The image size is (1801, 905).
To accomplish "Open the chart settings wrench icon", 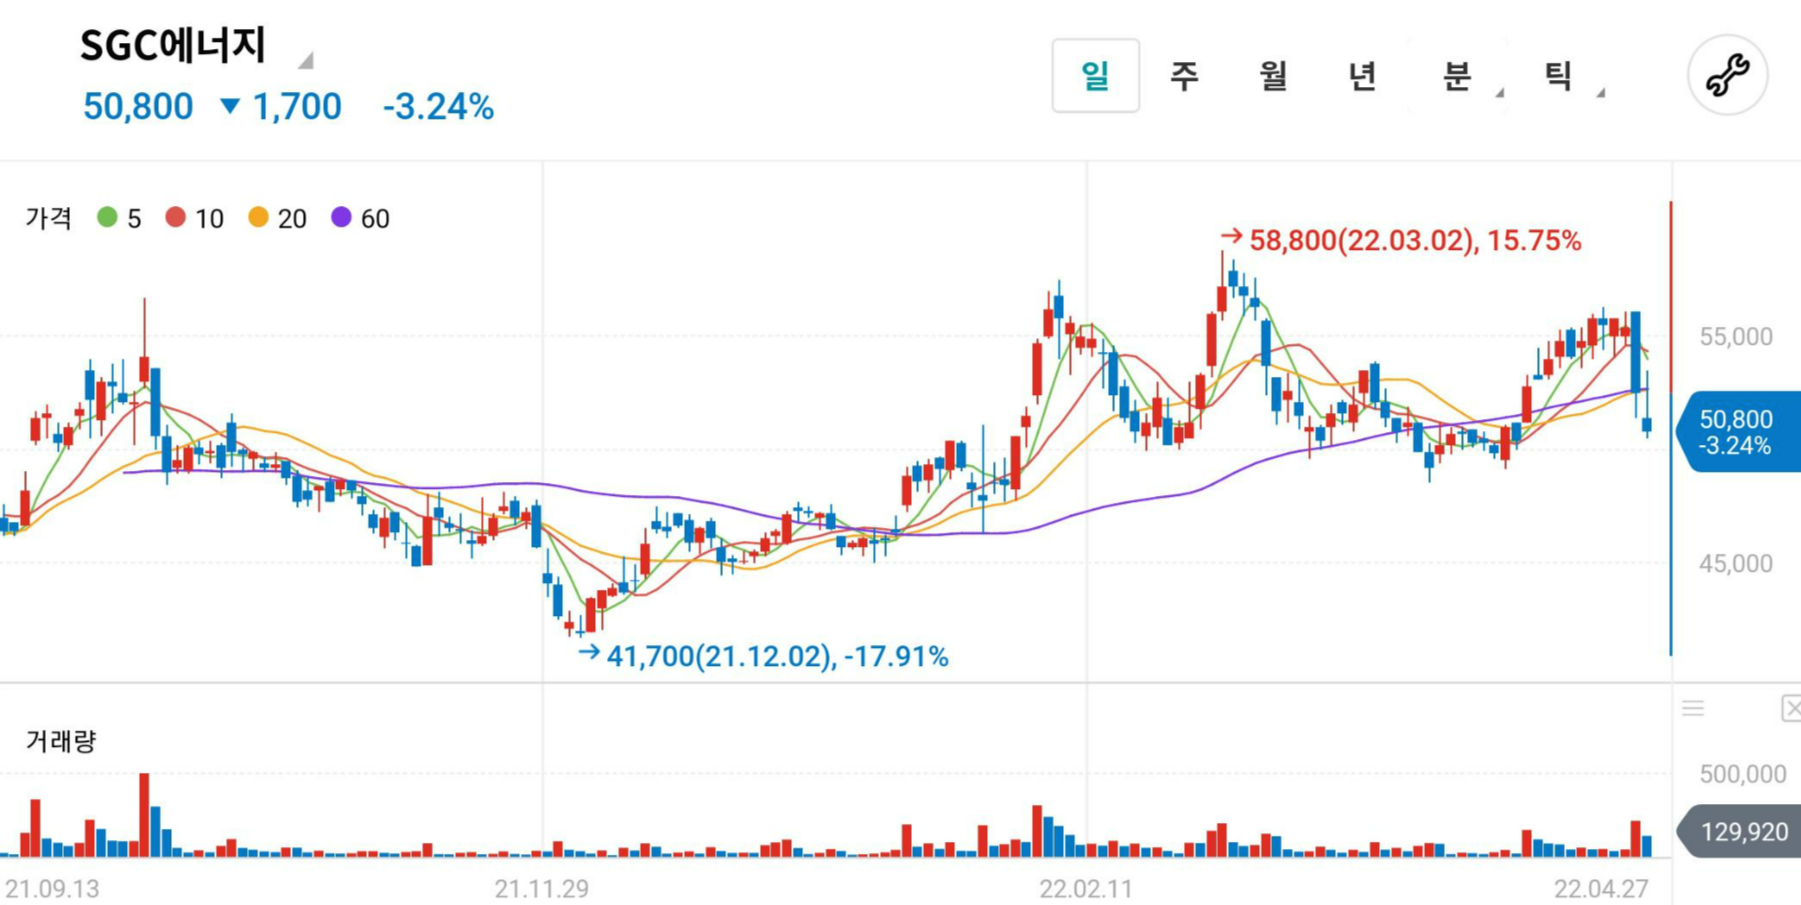I will pos(1727,75).
